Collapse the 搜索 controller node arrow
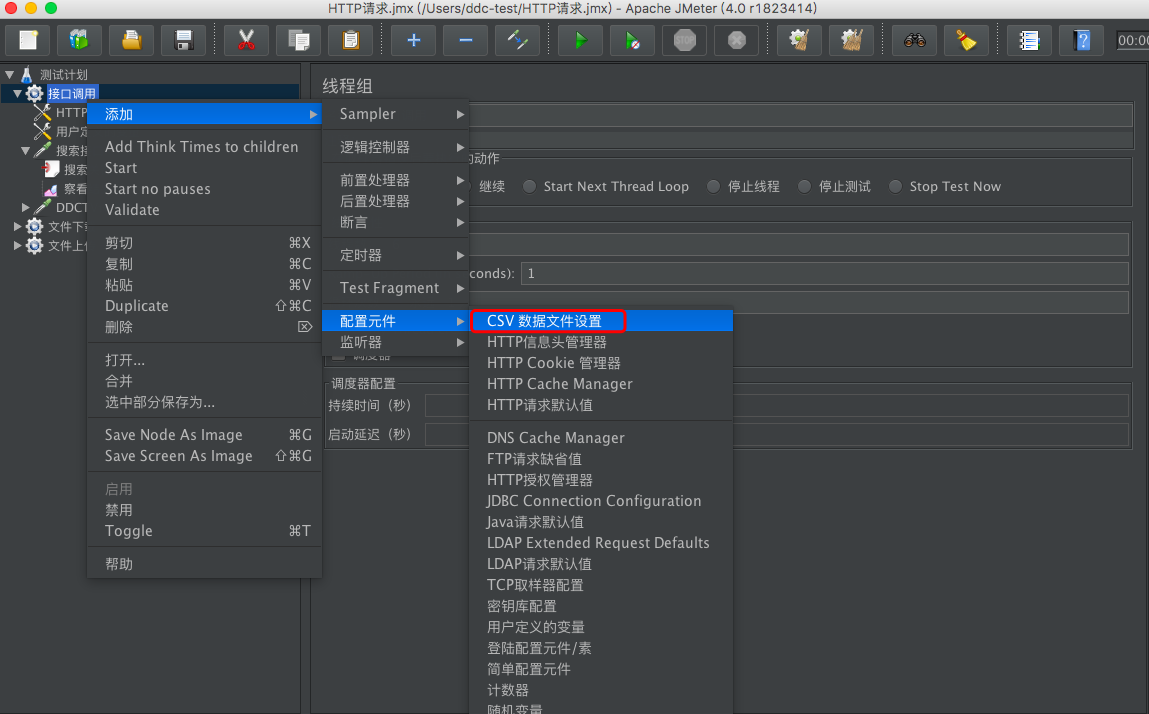This screenshot has height=714, width=1149. [26, 150]
